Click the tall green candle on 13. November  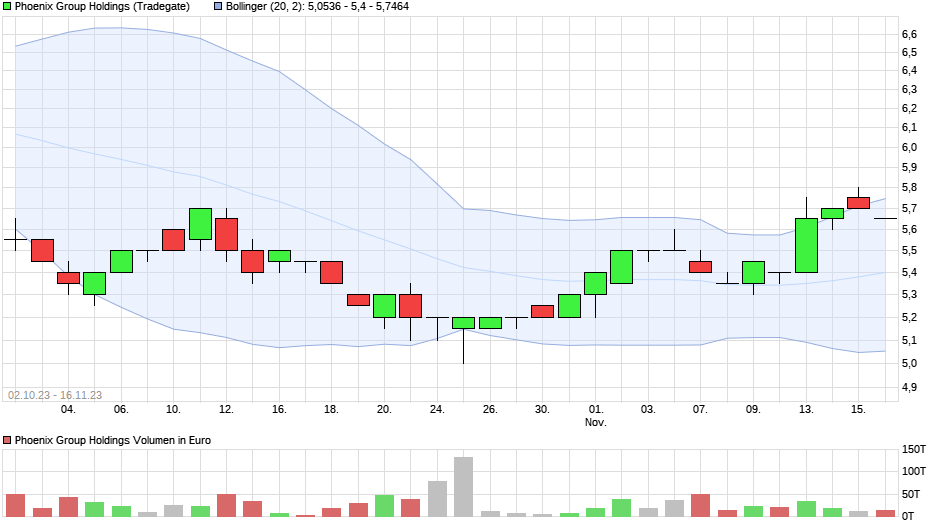click(806, 245)
